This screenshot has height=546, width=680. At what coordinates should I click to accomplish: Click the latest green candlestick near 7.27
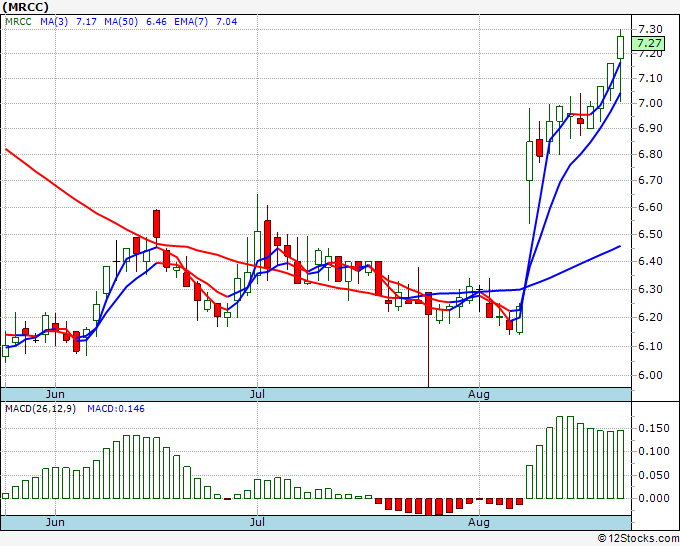(x=621, y=48)
